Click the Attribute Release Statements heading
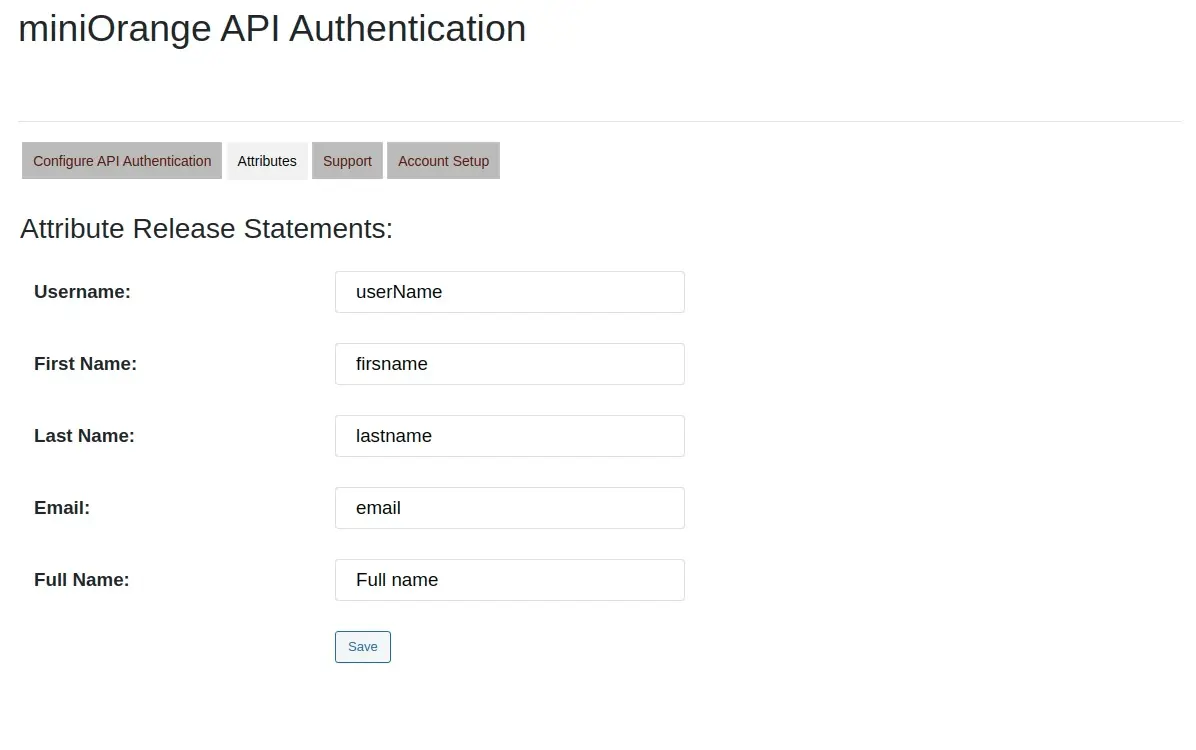The image size is (1196, 750). pos(205,228)
